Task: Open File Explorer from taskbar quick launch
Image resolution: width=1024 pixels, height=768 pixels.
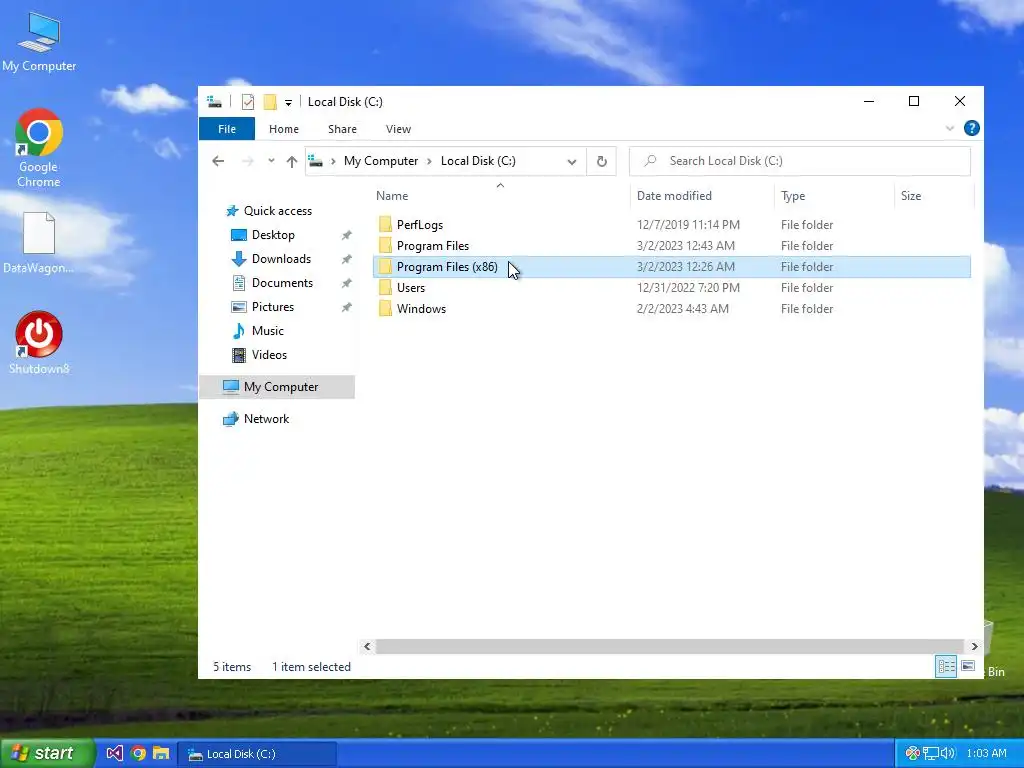Action: pyautogui.click(x=161, y=754)
